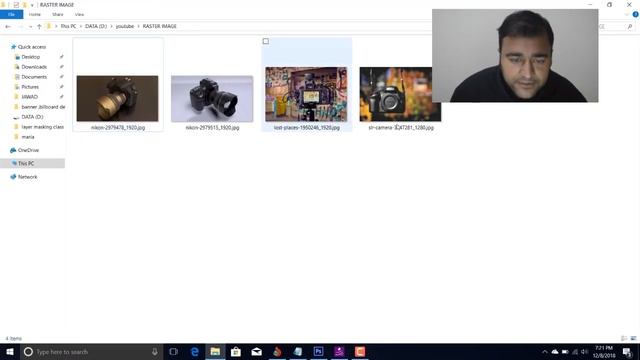Select the nikon-2979478_1920.jpg thumbnail
Screen dimensions: 640x360
click(x=118, y=98)
